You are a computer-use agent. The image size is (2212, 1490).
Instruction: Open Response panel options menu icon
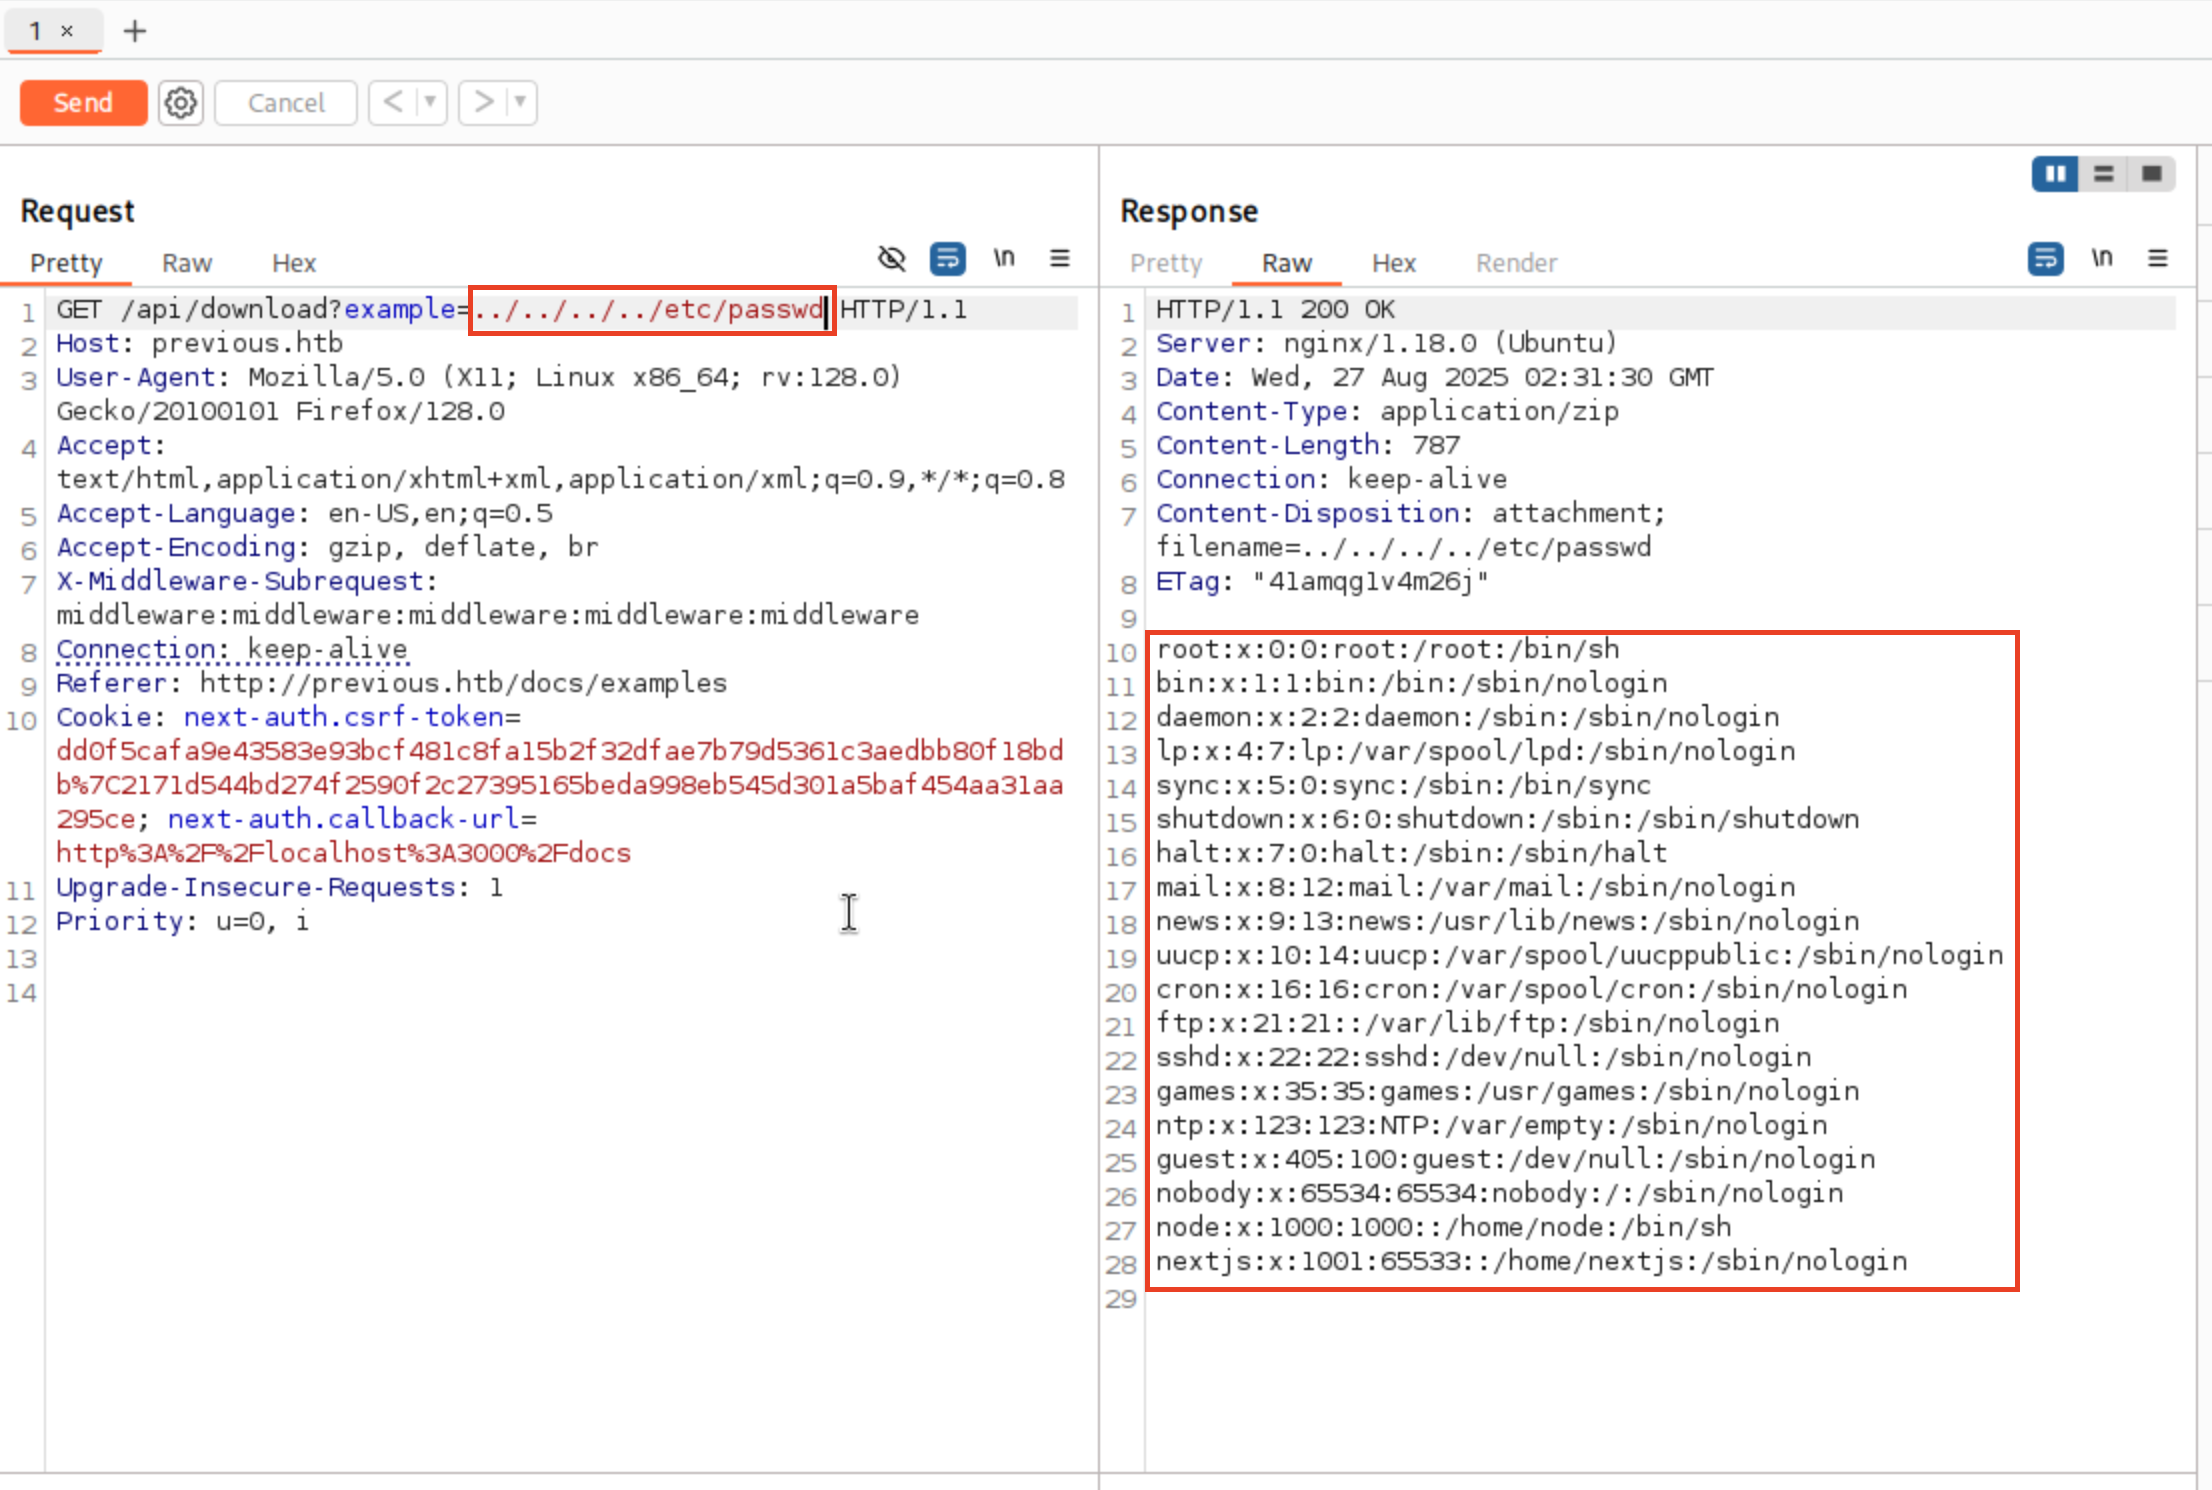[2158, 259]
